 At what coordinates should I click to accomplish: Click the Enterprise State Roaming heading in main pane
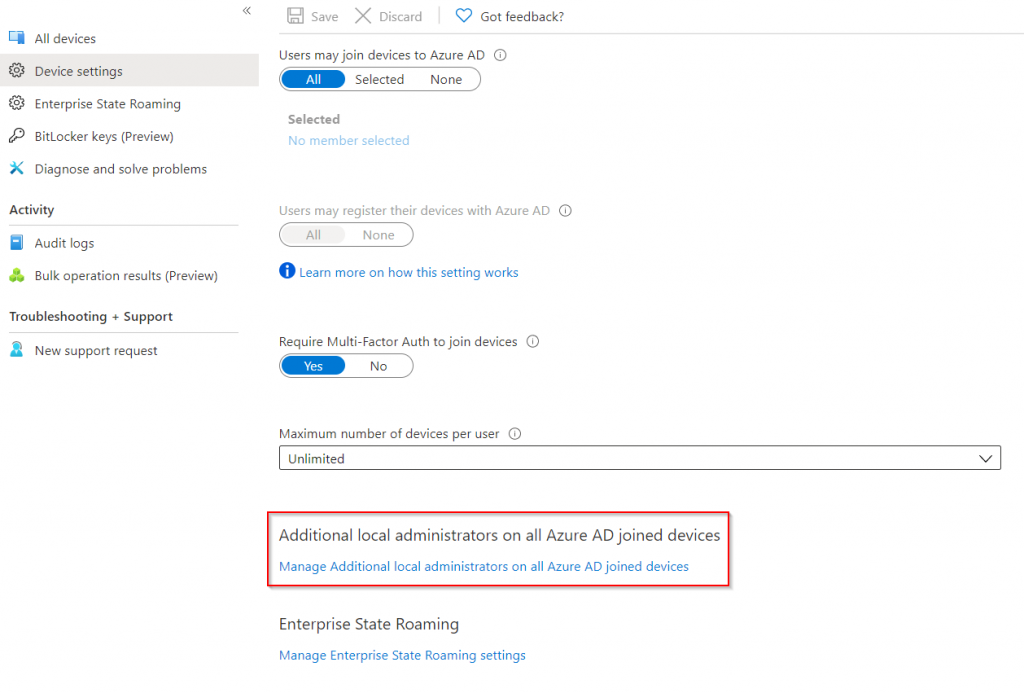[369, 624]
